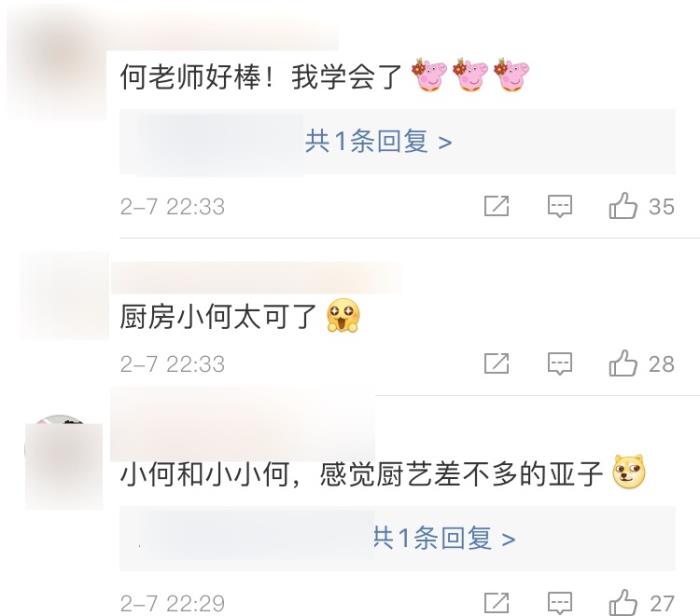Open the third commenter's avatar
The height and width of the screenshot is (616, 700).
click(x=64, y=463)
